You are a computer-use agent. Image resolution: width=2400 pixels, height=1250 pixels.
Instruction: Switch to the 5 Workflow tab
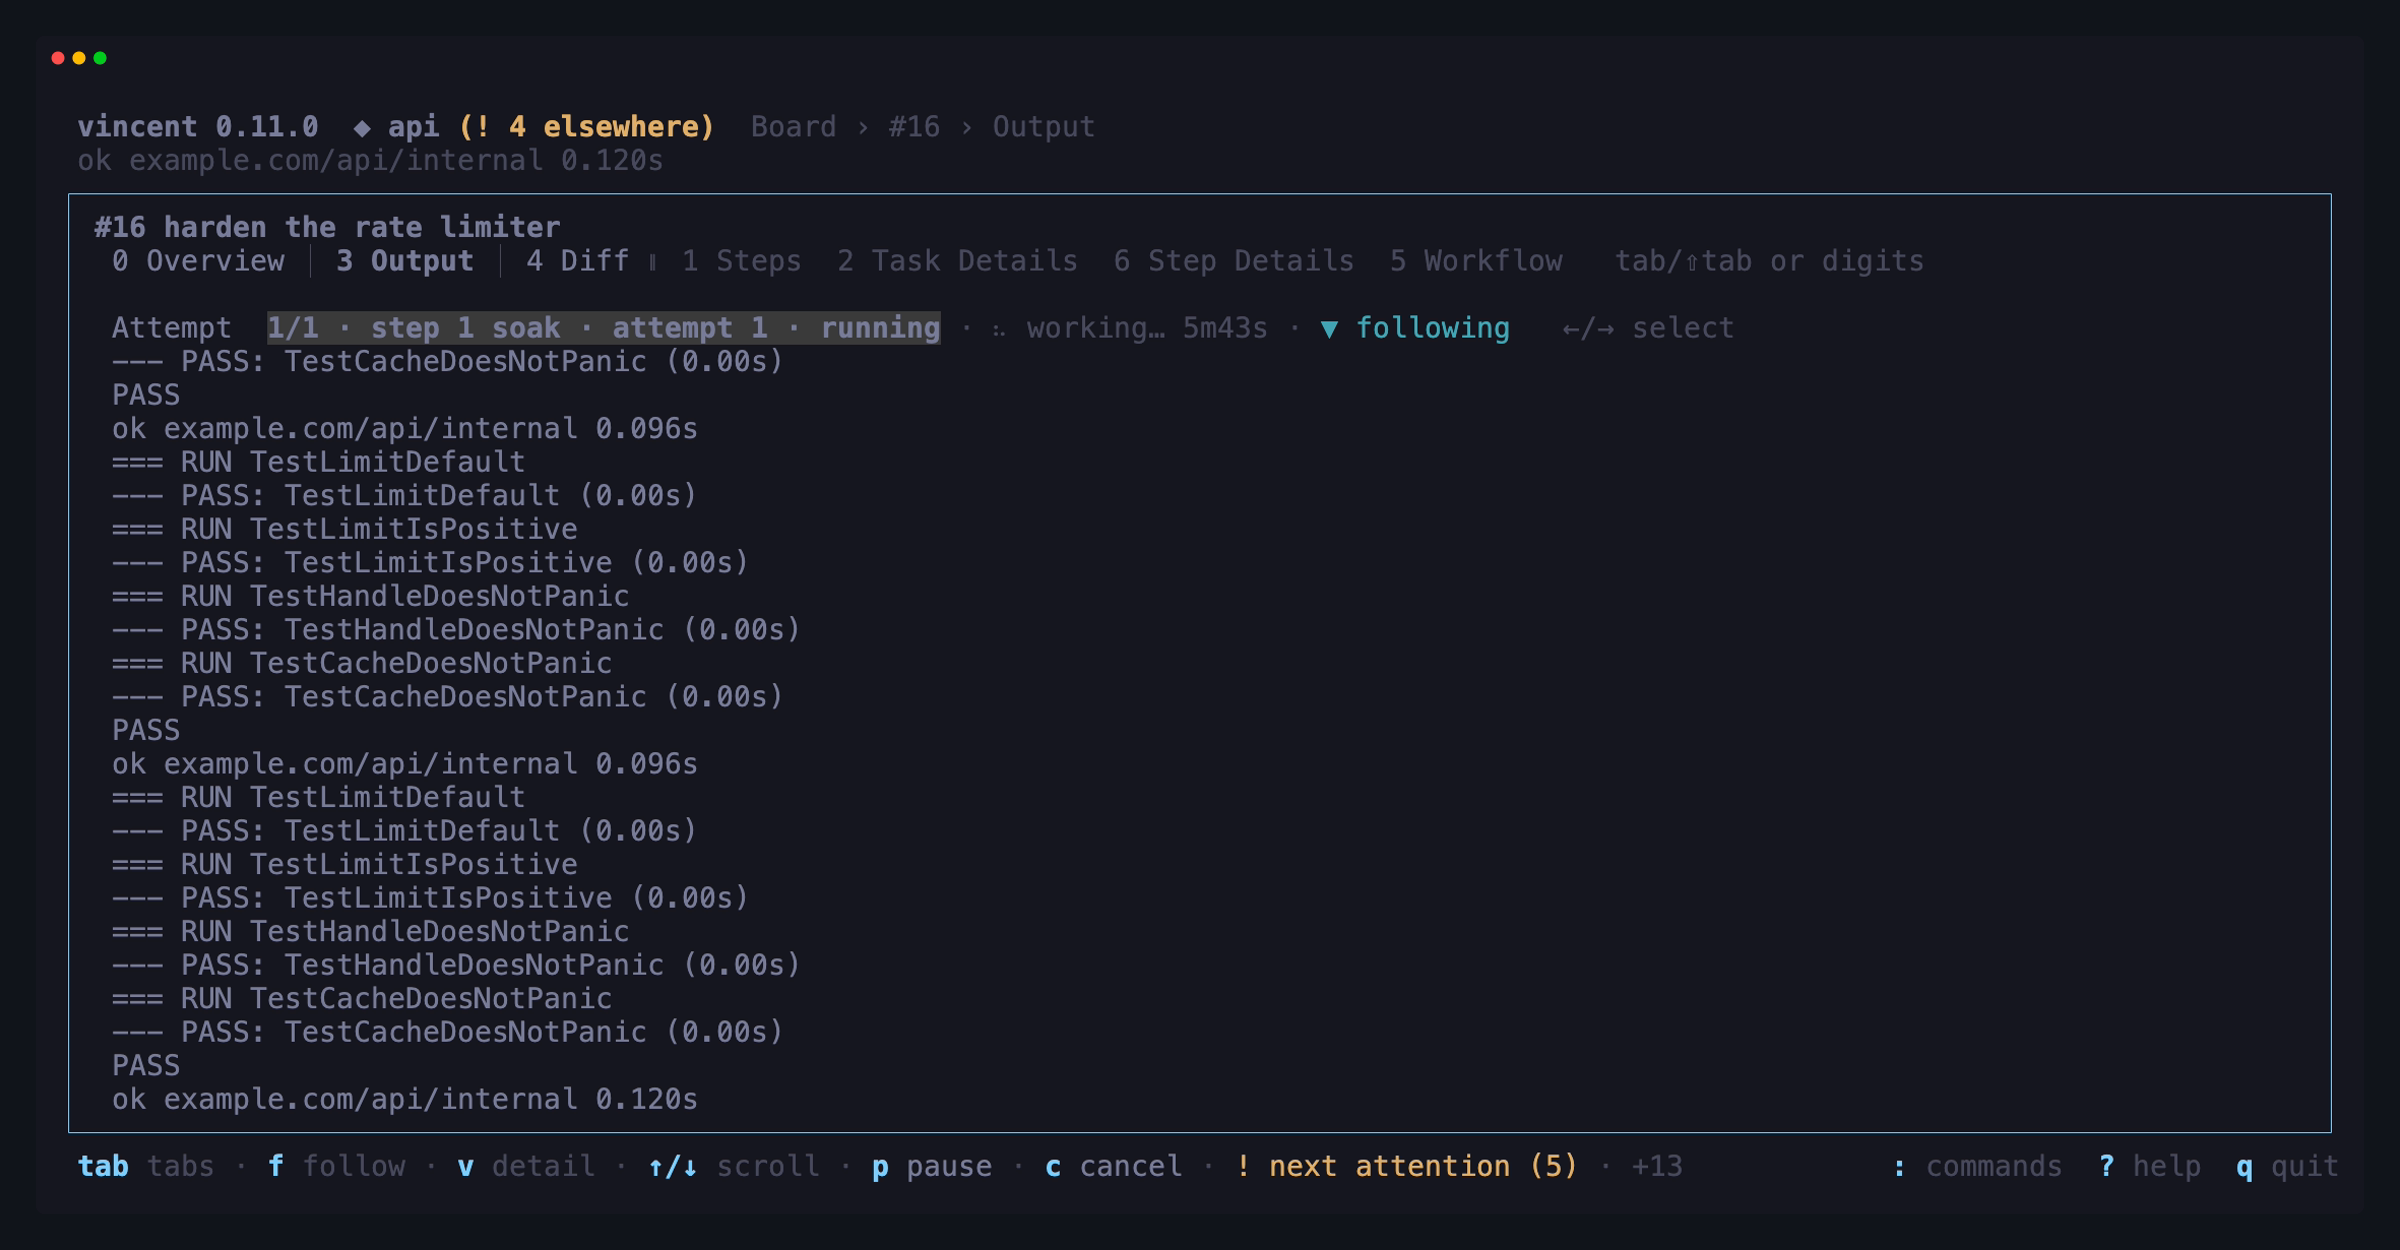1475,261
